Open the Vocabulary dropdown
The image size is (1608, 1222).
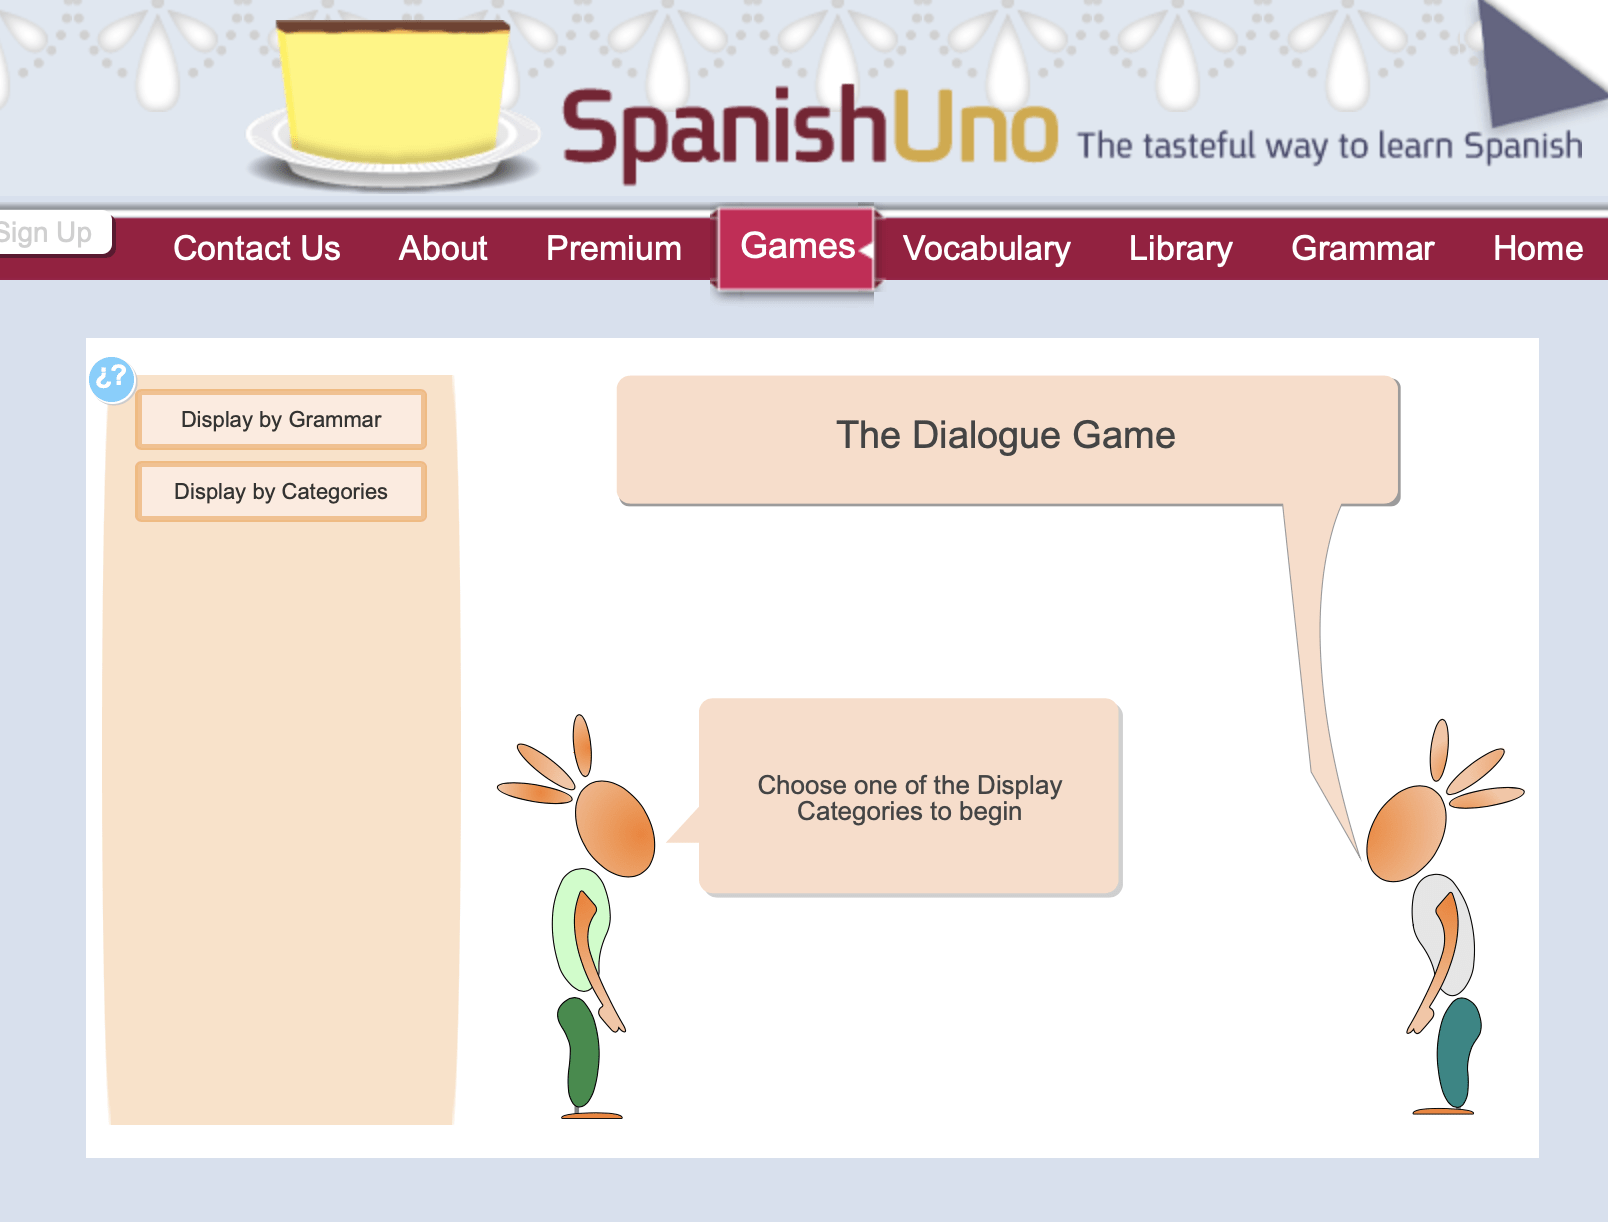click(986, 249)
